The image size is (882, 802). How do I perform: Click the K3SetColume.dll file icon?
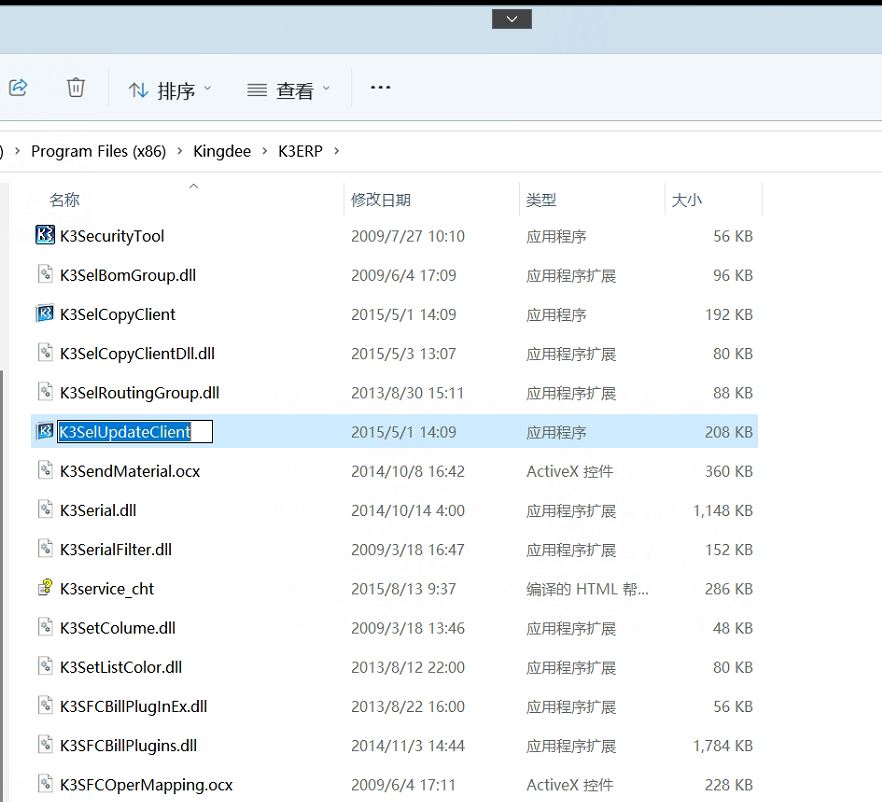coord(46,627)
